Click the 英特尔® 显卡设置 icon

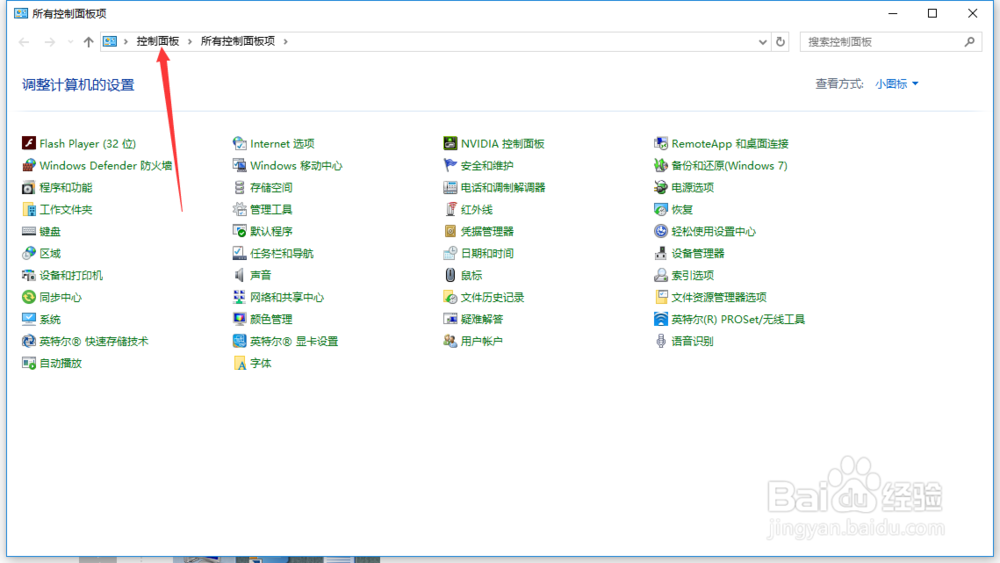[239, 342]
